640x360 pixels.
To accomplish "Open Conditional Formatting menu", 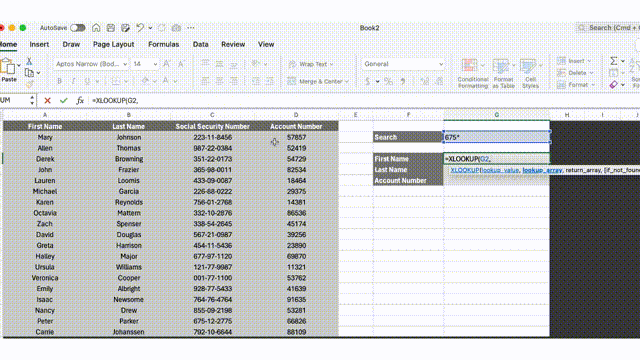I will 473,73.
